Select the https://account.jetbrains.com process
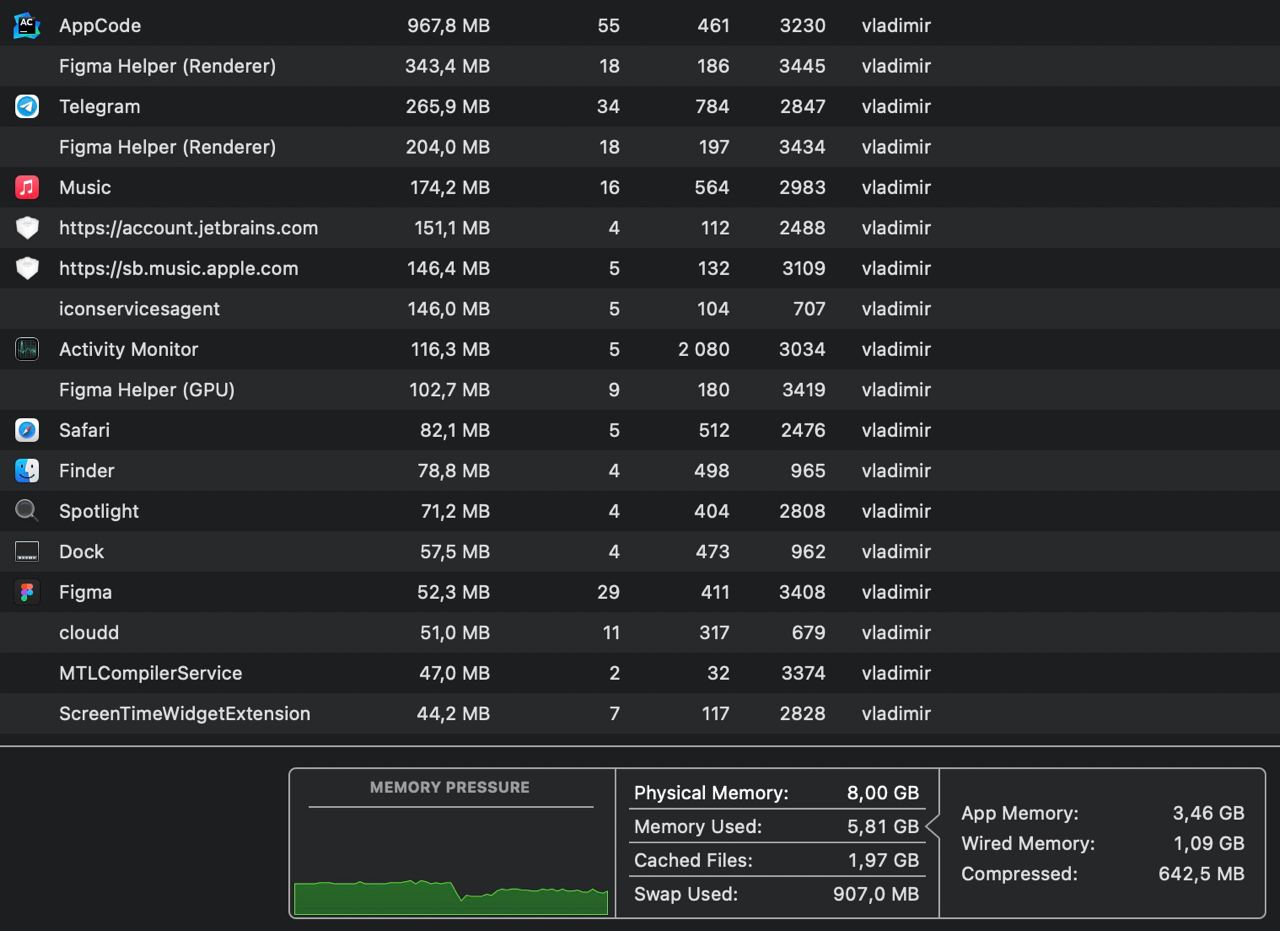The height and width of the screenshot is (931, 1280). pos(188,228)
